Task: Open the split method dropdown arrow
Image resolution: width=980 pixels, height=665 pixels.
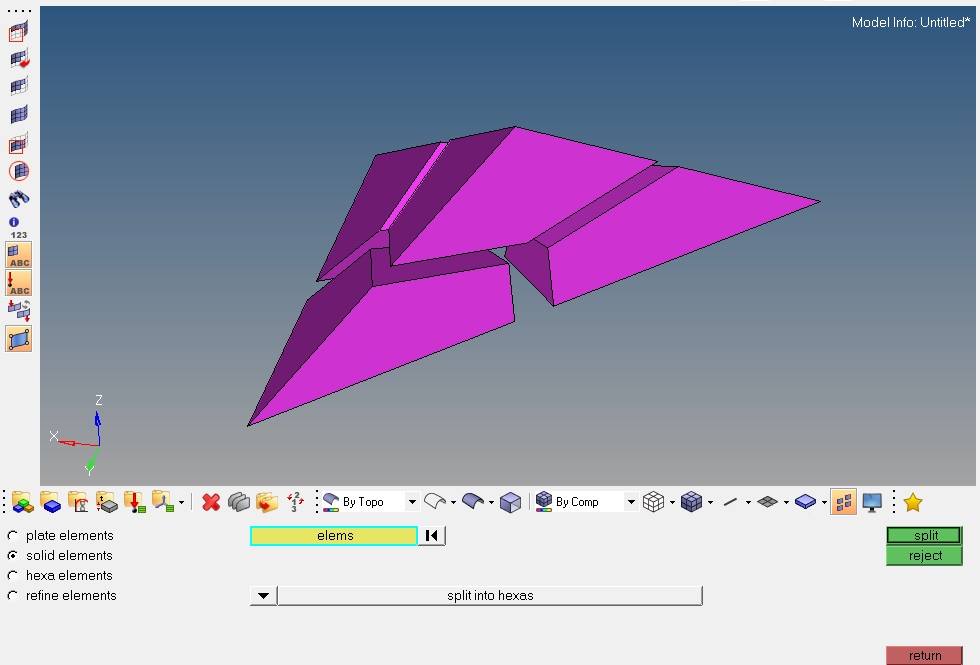Action: 263,596
